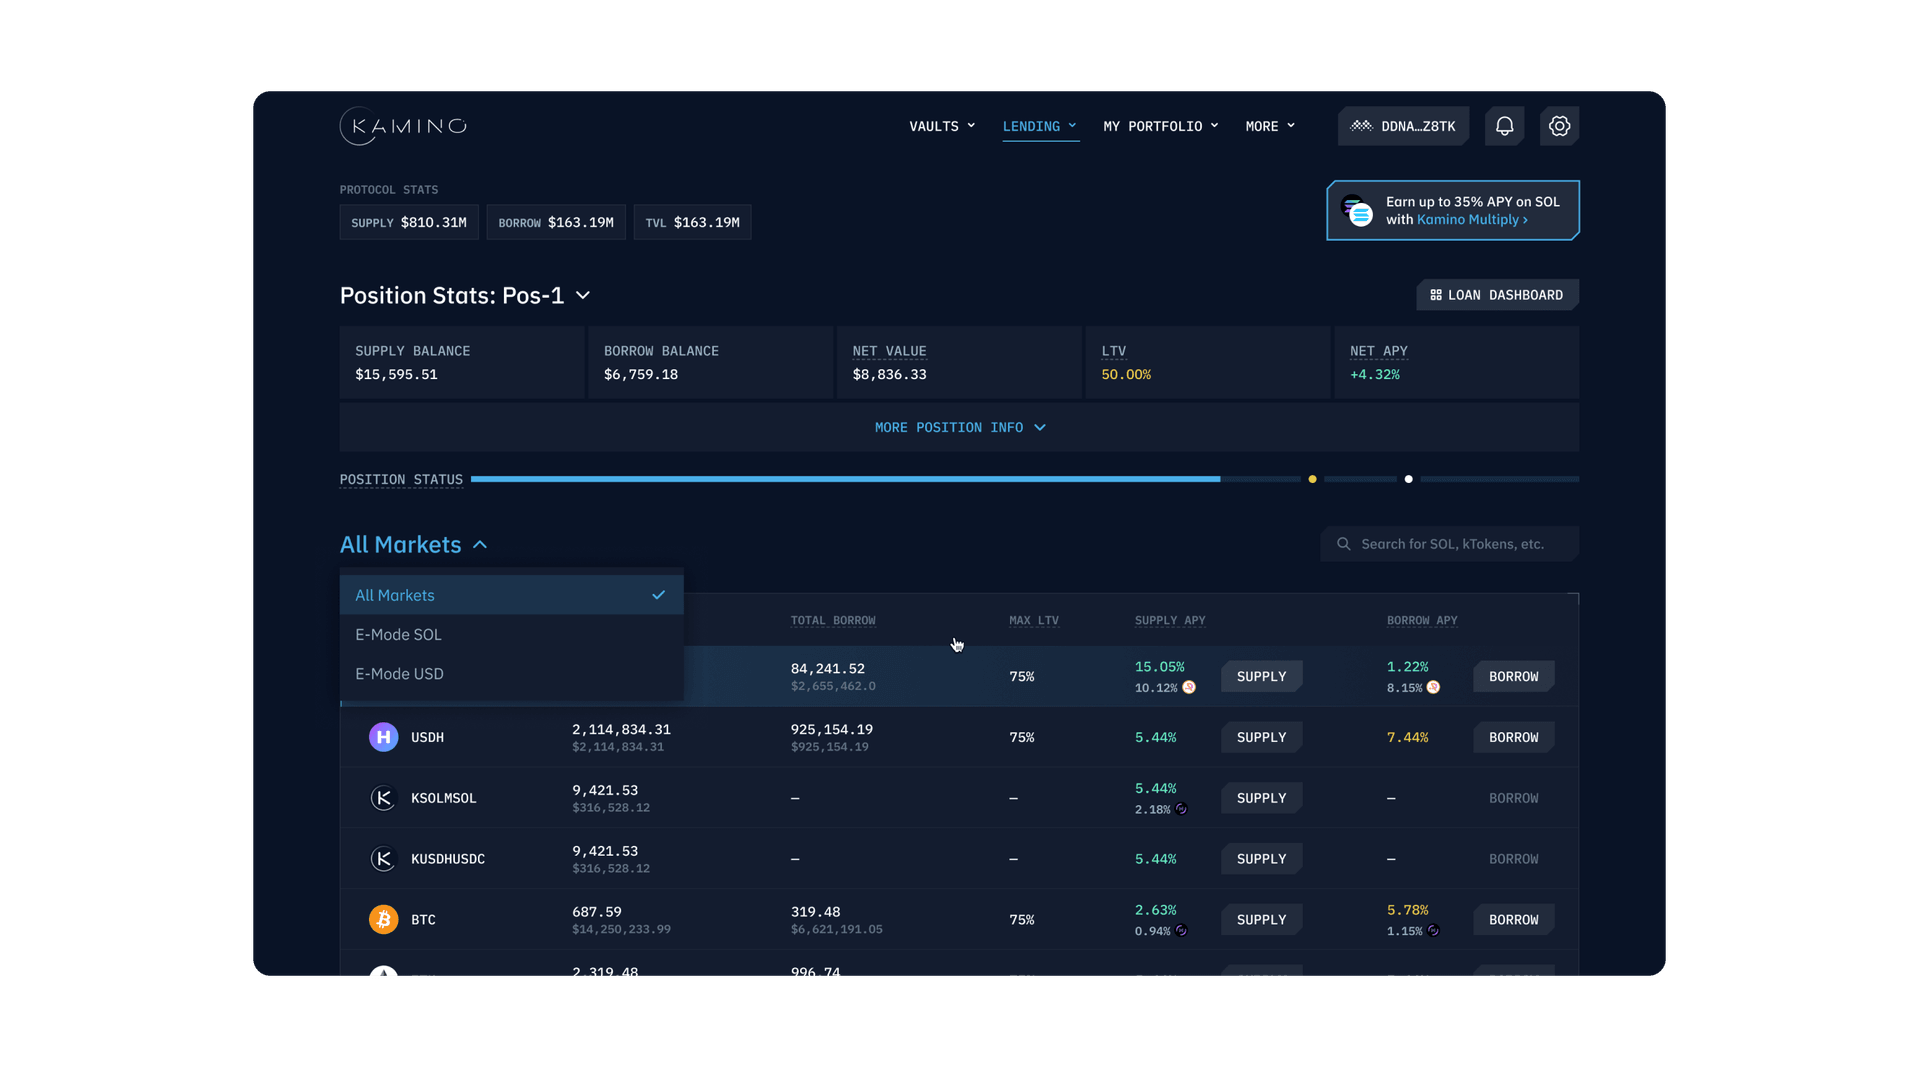Click the Position Status label
This screenshot has width=1920, height=1067.
[x=401, y=479]
